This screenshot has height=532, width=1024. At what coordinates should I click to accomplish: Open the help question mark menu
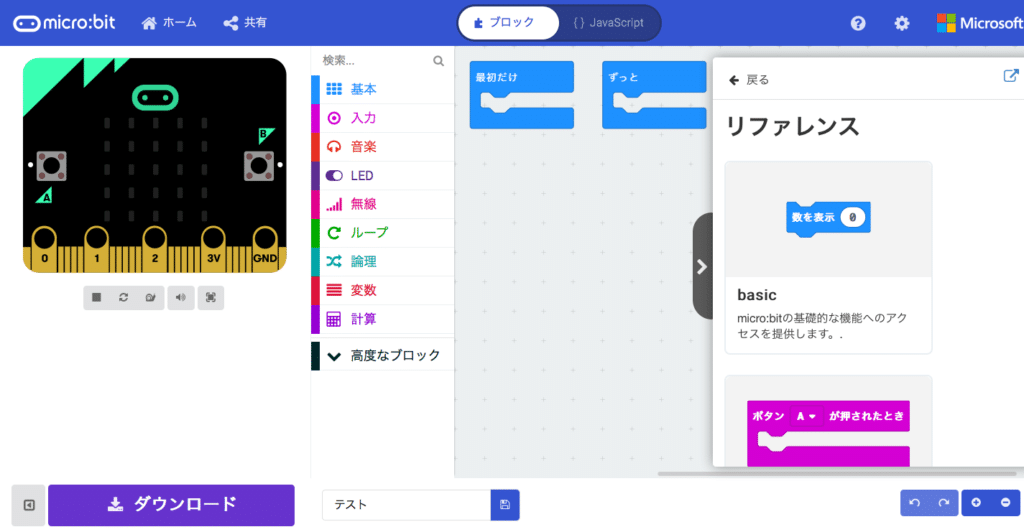point(858,23)
